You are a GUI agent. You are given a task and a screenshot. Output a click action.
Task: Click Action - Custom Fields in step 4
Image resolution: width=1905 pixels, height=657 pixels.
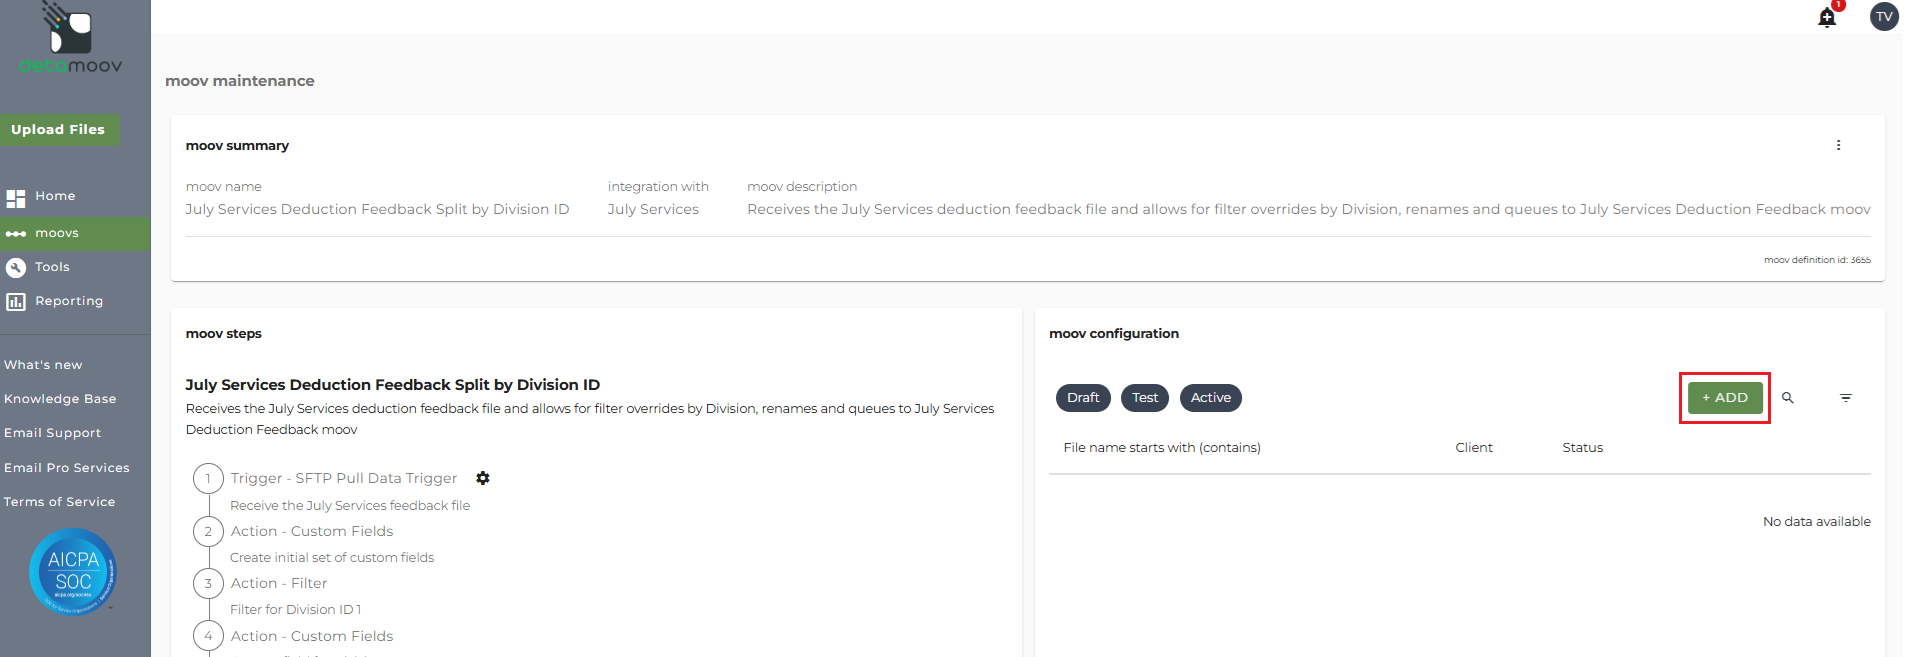(x=312, y=636)
